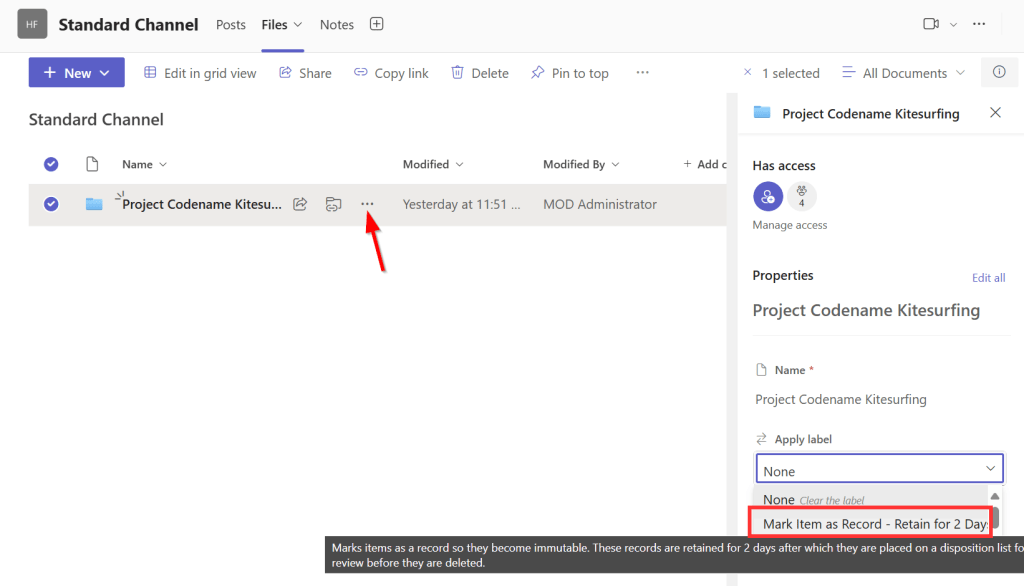Click the Edit all properties link
The width and height of the screenshot is (1024, 586).
coord(988,278)
